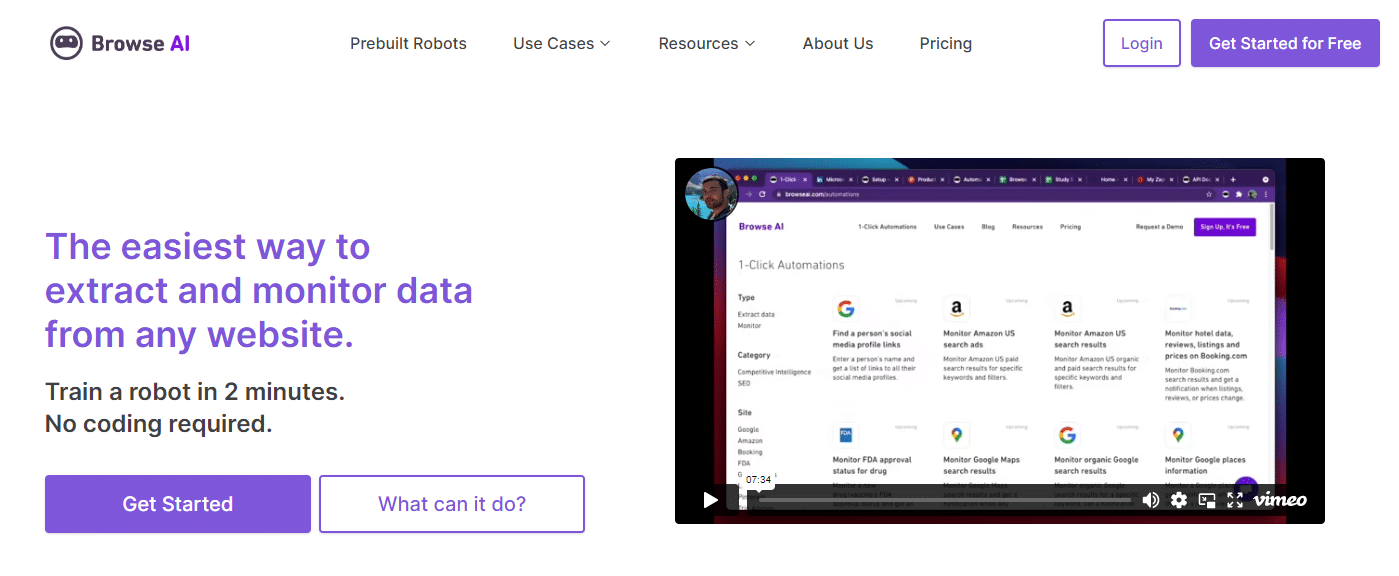
Task: Click the What can it do? button
Action: click(452, 504)
